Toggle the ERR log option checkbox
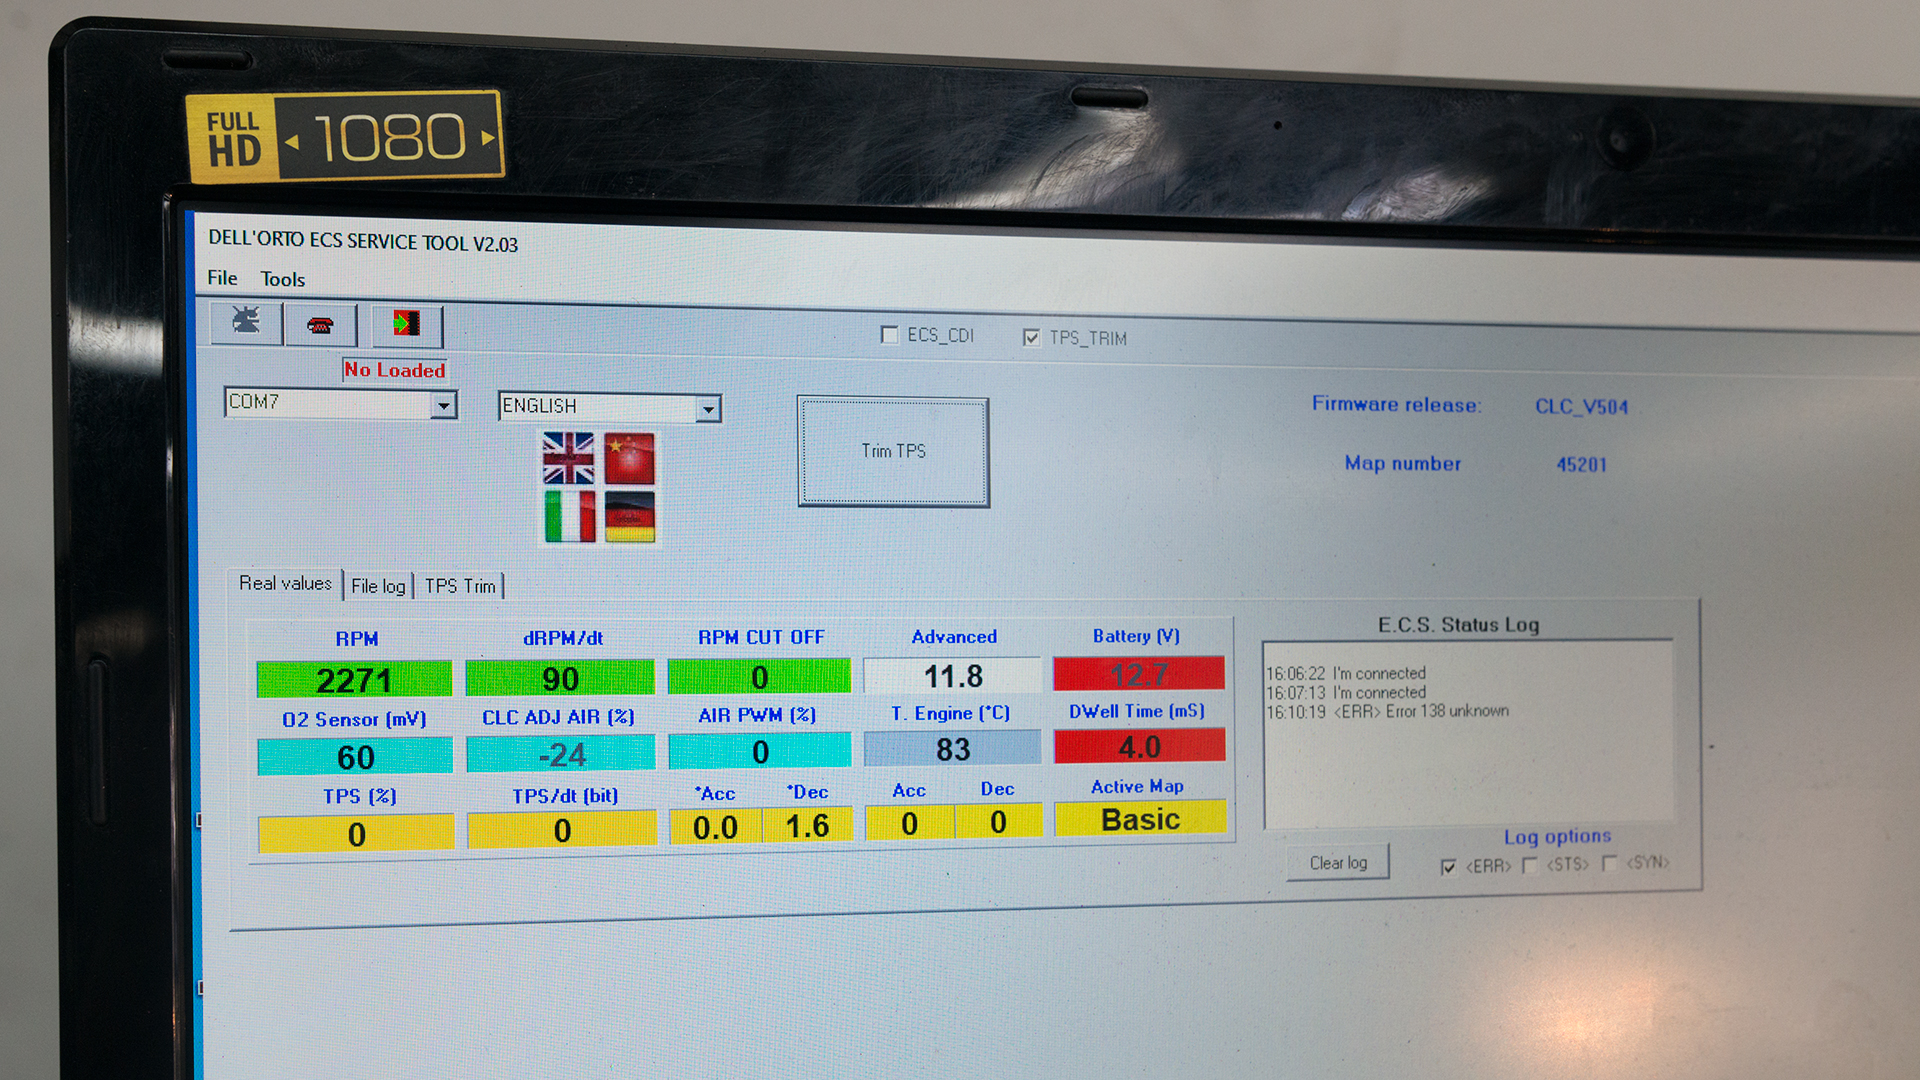The width and height of the screenshot is (1920, 1080). pyautogui.click(x=1448, y=866)
